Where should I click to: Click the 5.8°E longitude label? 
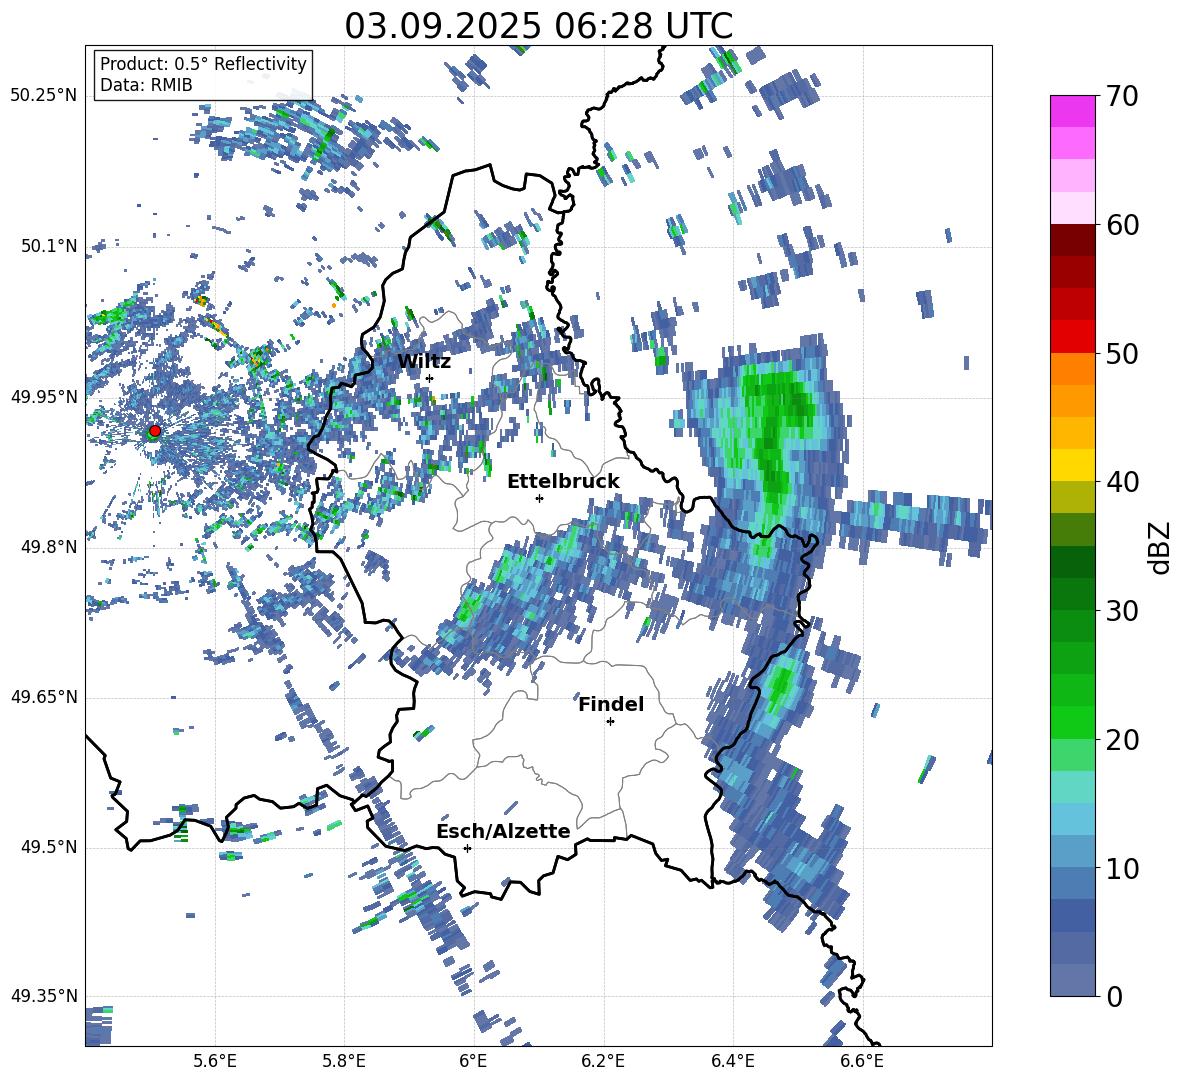coord(344,1061)
